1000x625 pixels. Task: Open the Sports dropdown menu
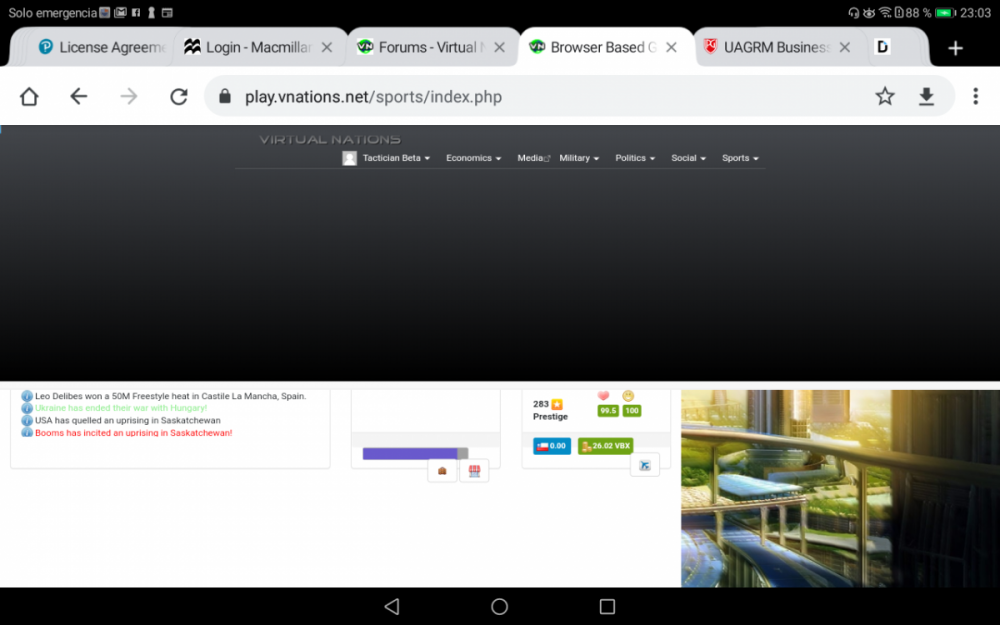coord(740,158)
